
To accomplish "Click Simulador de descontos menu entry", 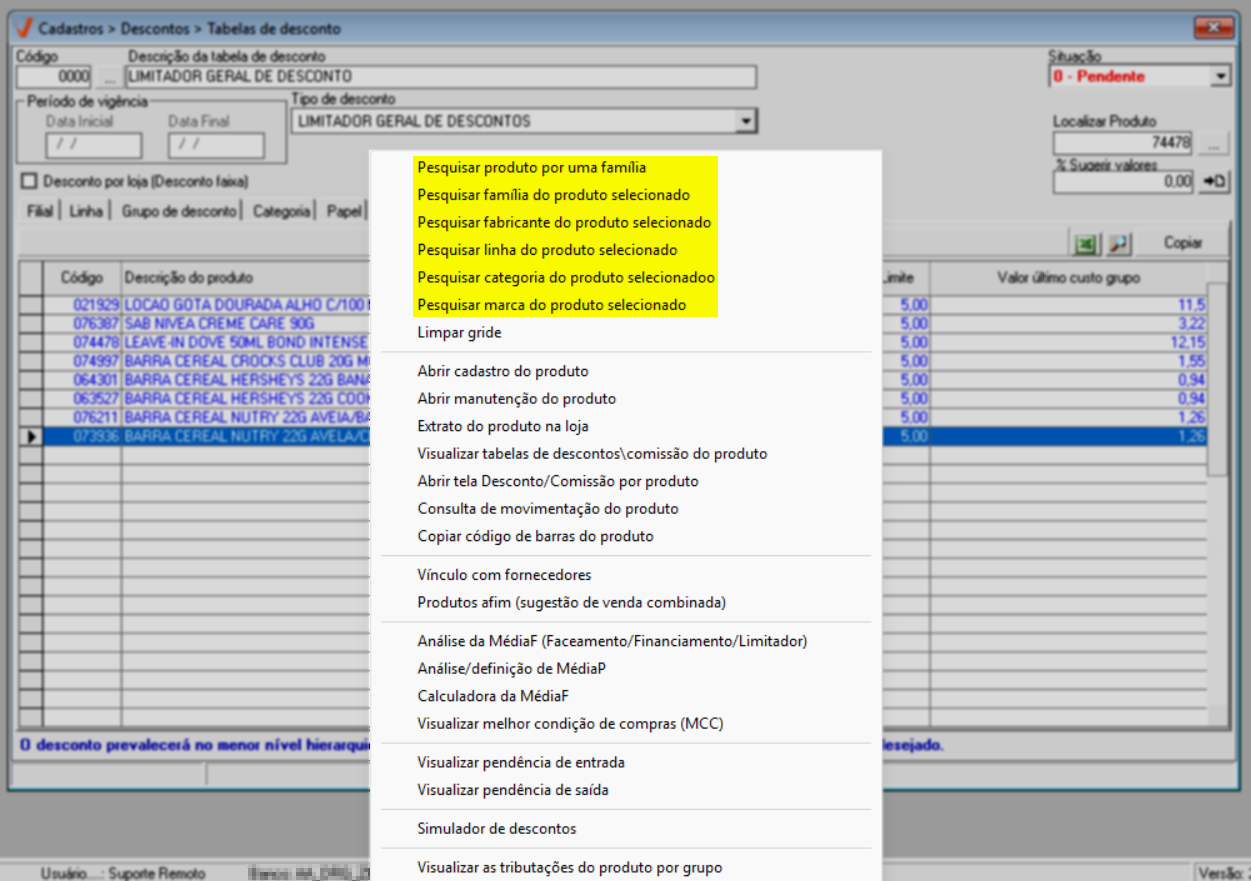I will pyautogui.click(x=496, y=828).
